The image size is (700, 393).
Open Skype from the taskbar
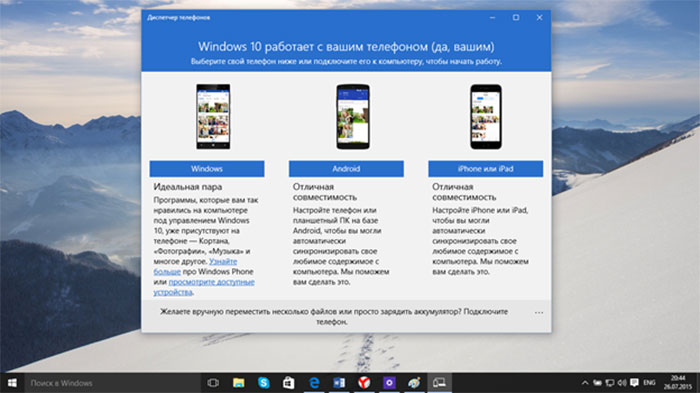coord(263,383)
